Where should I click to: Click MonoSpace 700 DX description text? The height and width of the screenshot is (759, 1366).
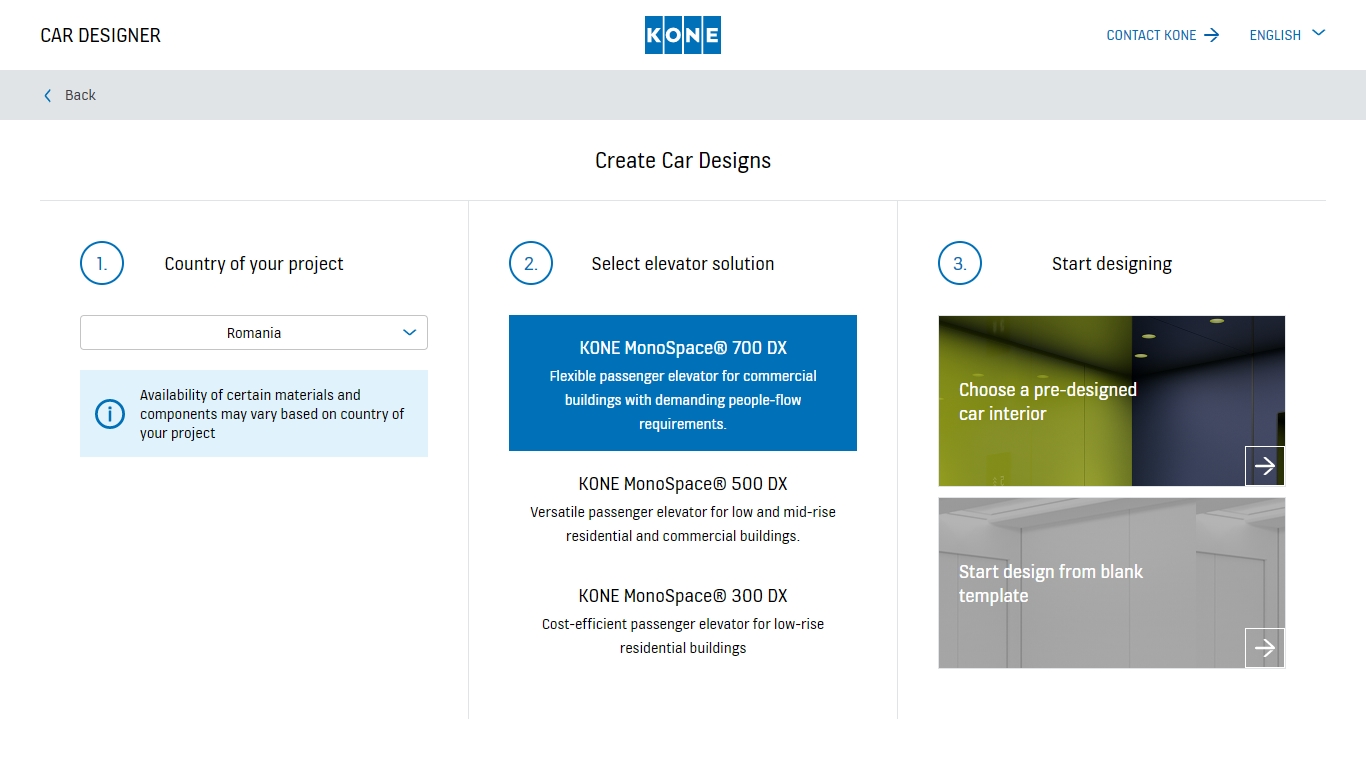tap(683, 400)
